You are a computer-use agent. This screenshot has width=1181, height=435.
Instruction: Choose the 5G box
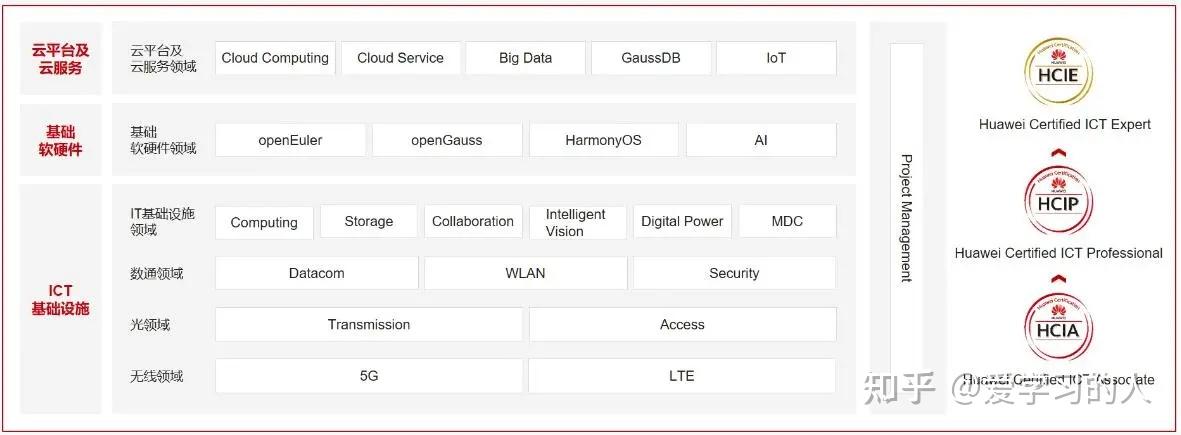pos(368,376)
